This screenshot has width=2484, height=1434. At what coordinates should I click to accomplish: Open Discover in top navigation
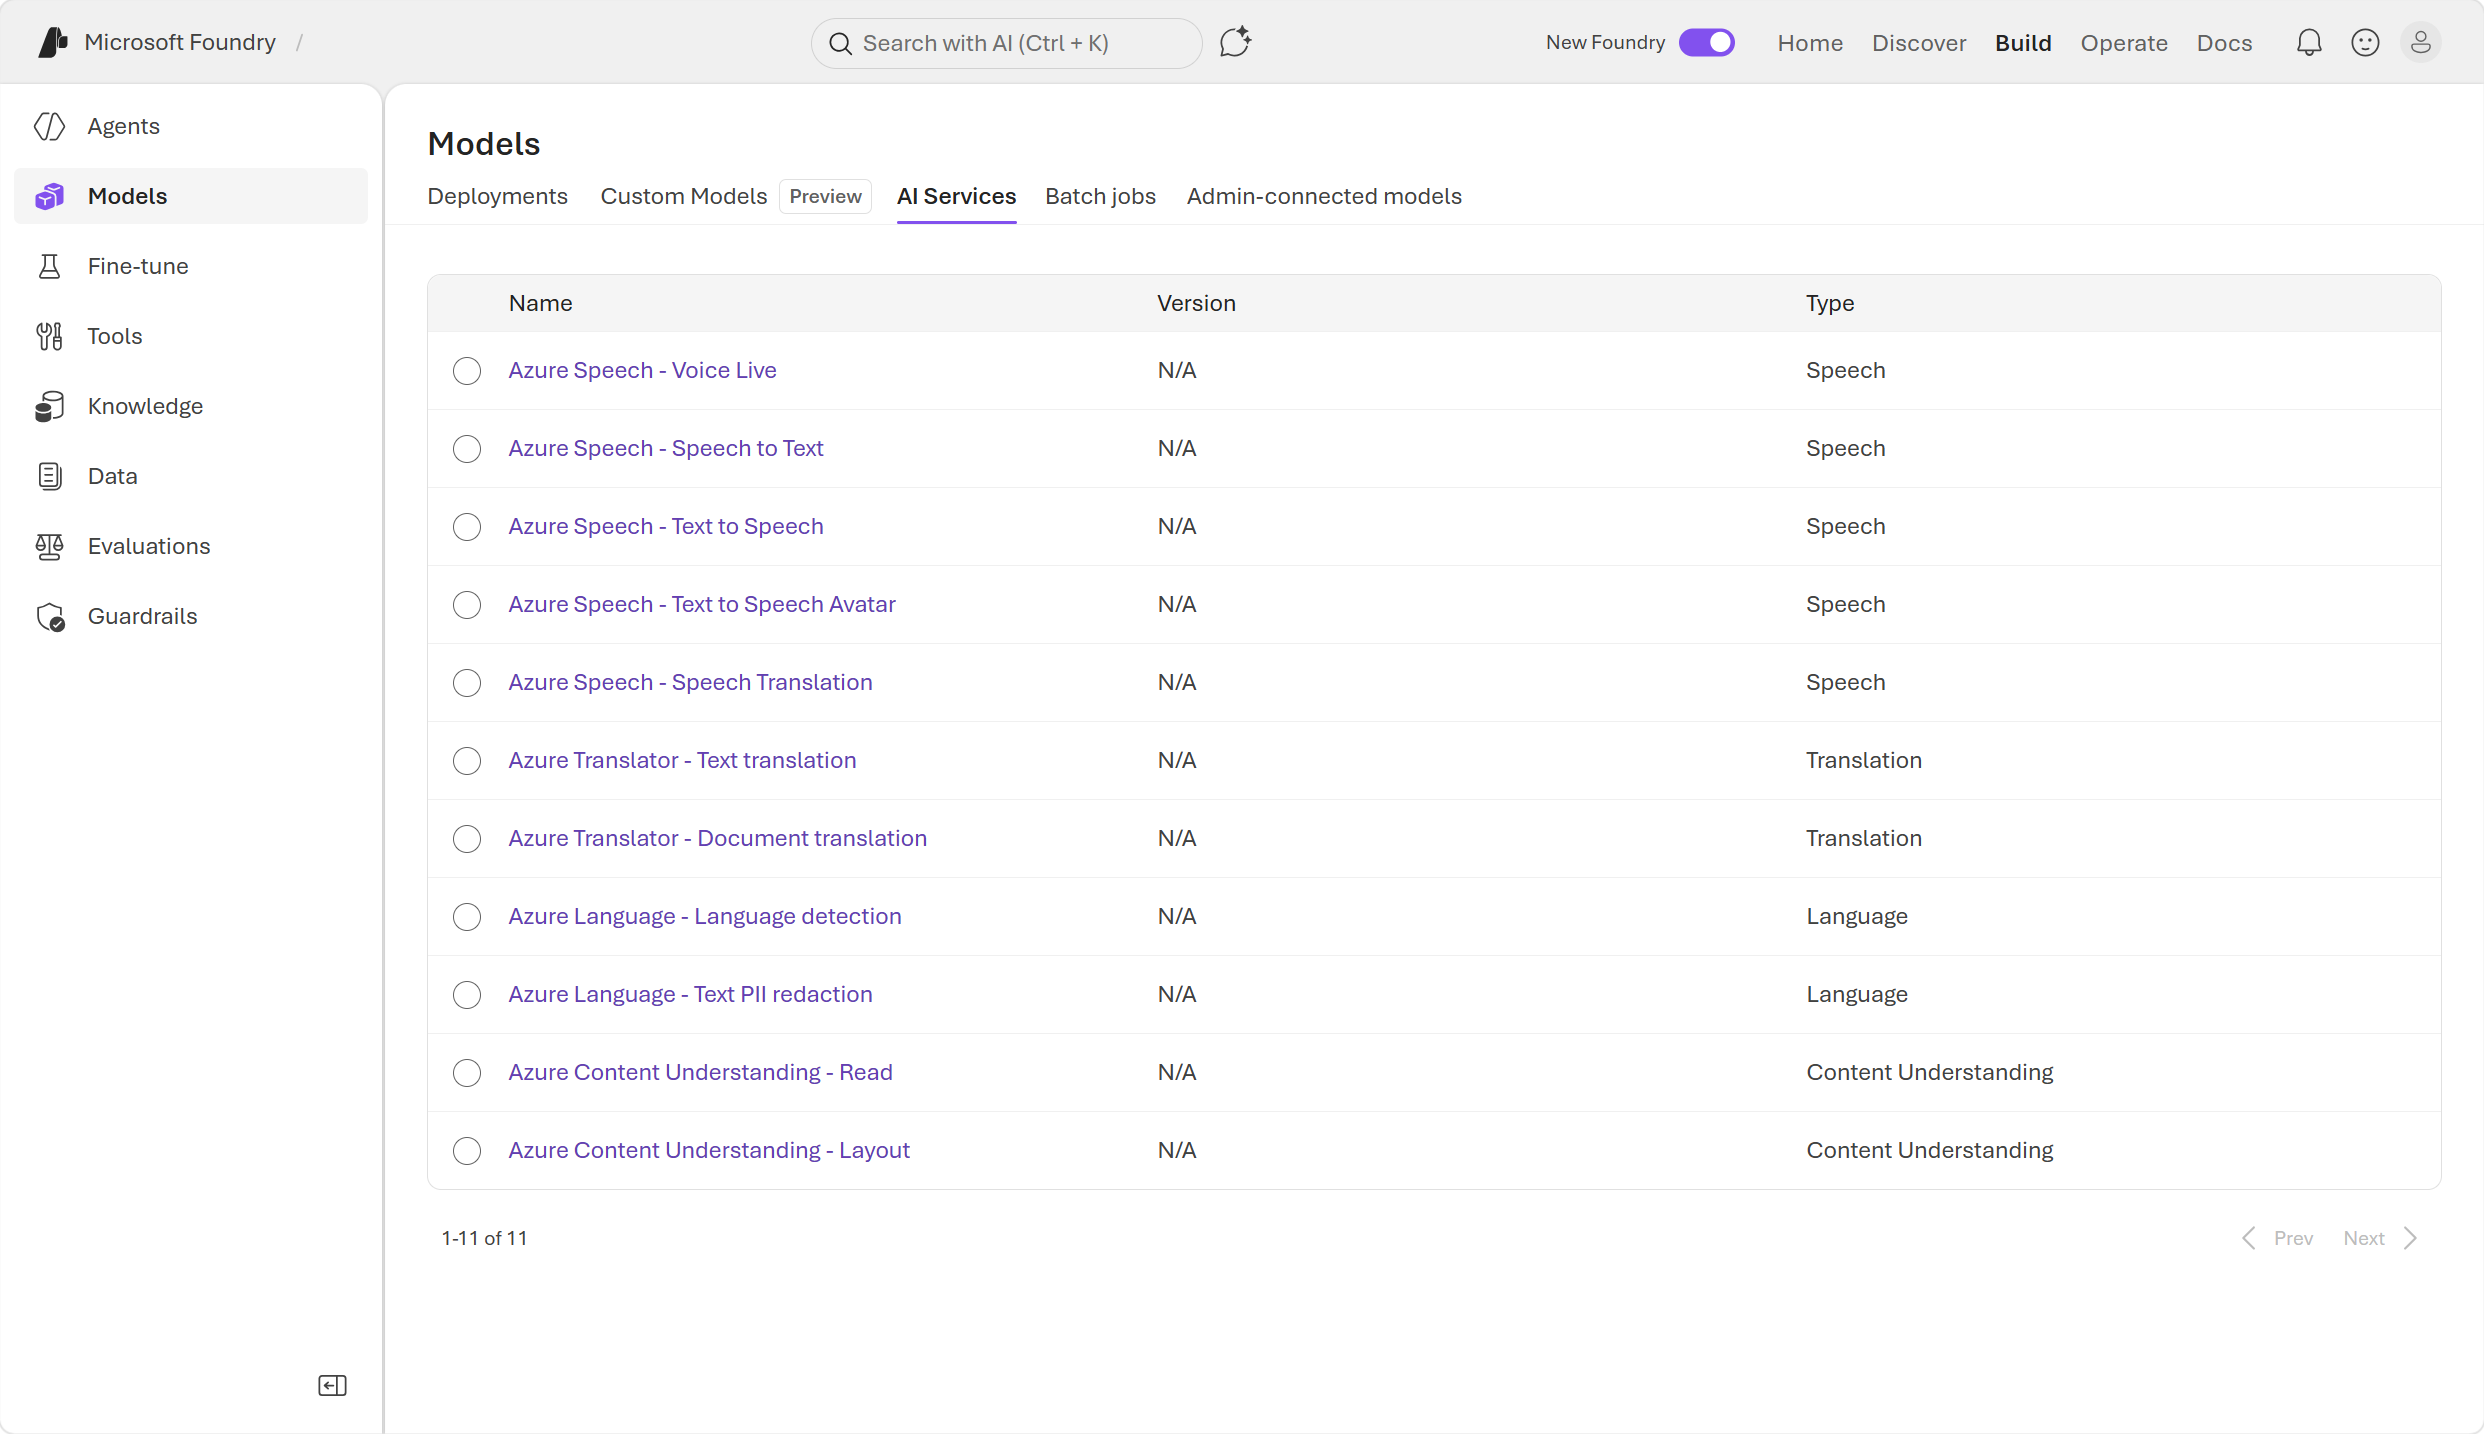[x=1919, y=43]
